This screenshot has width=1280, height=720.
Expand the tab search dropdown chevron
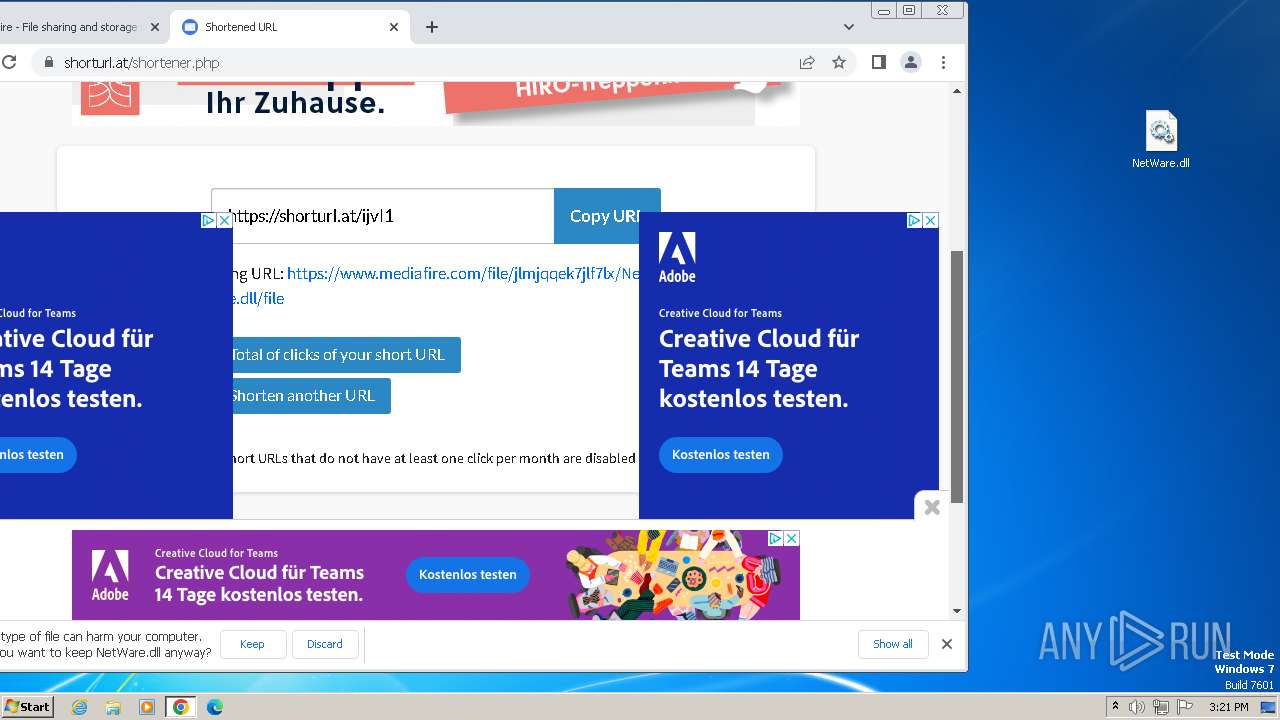click(849, 27)
